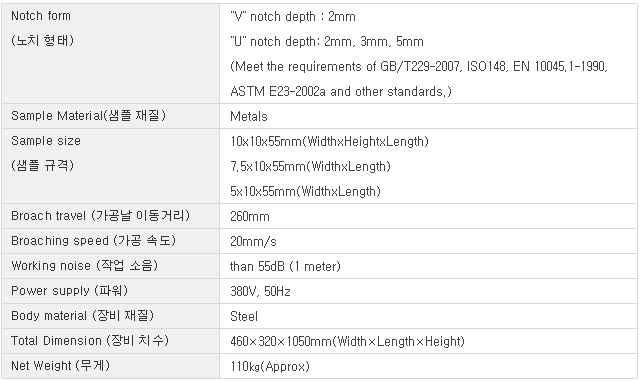The width and height of the screenshot is (640, 381).
Task: Select the 110kg(Approx) weight value
Action: pyautogui.click(x=270, y=366)
